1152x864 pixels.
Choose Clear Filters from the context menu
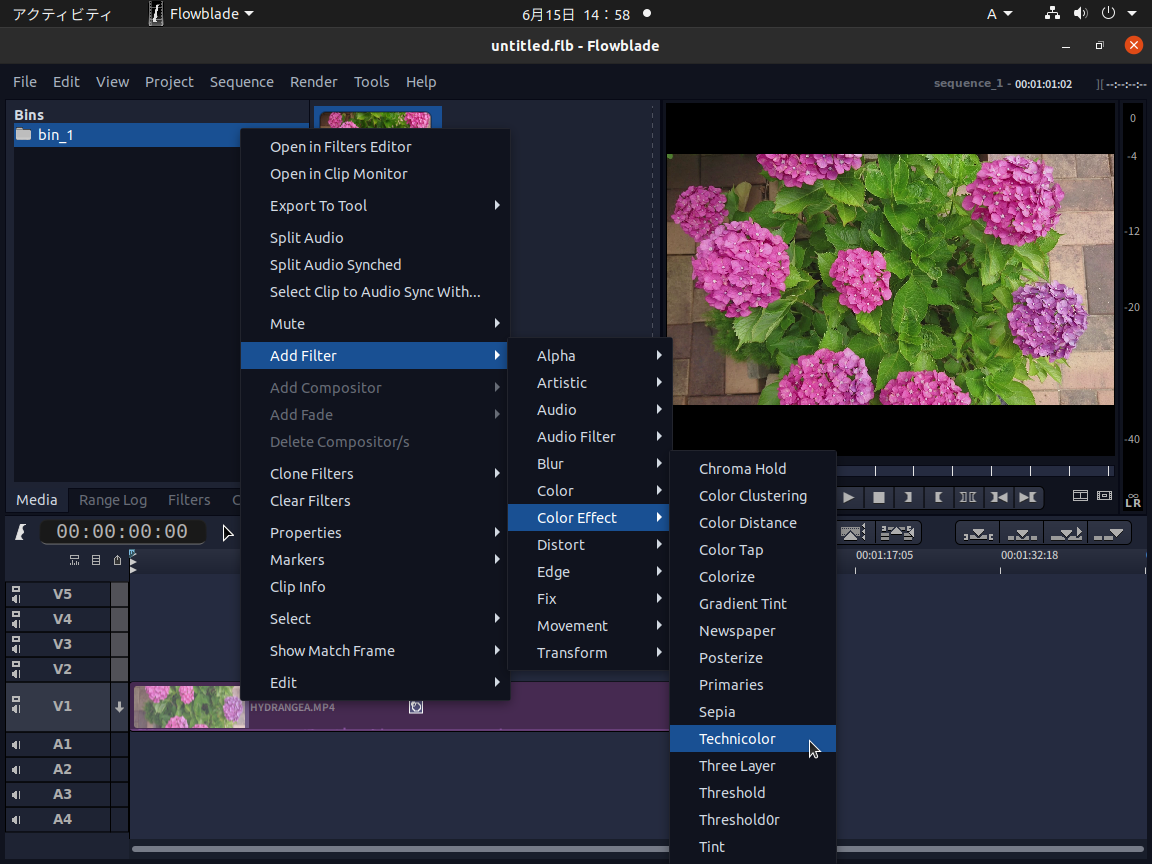point(309,500)
